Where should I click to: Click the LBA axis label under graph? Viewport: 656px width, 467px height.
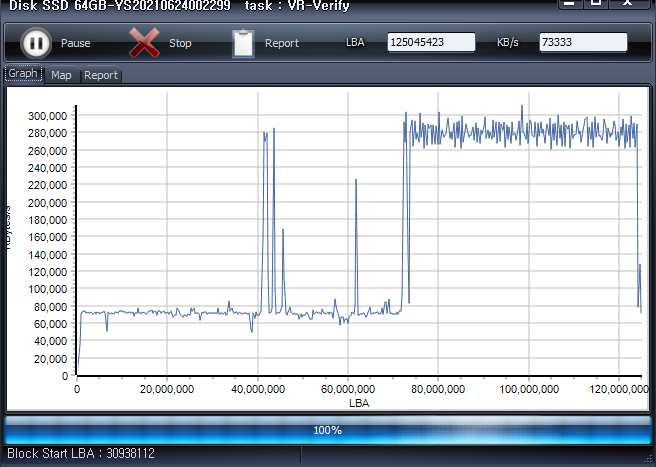[358, 402]
